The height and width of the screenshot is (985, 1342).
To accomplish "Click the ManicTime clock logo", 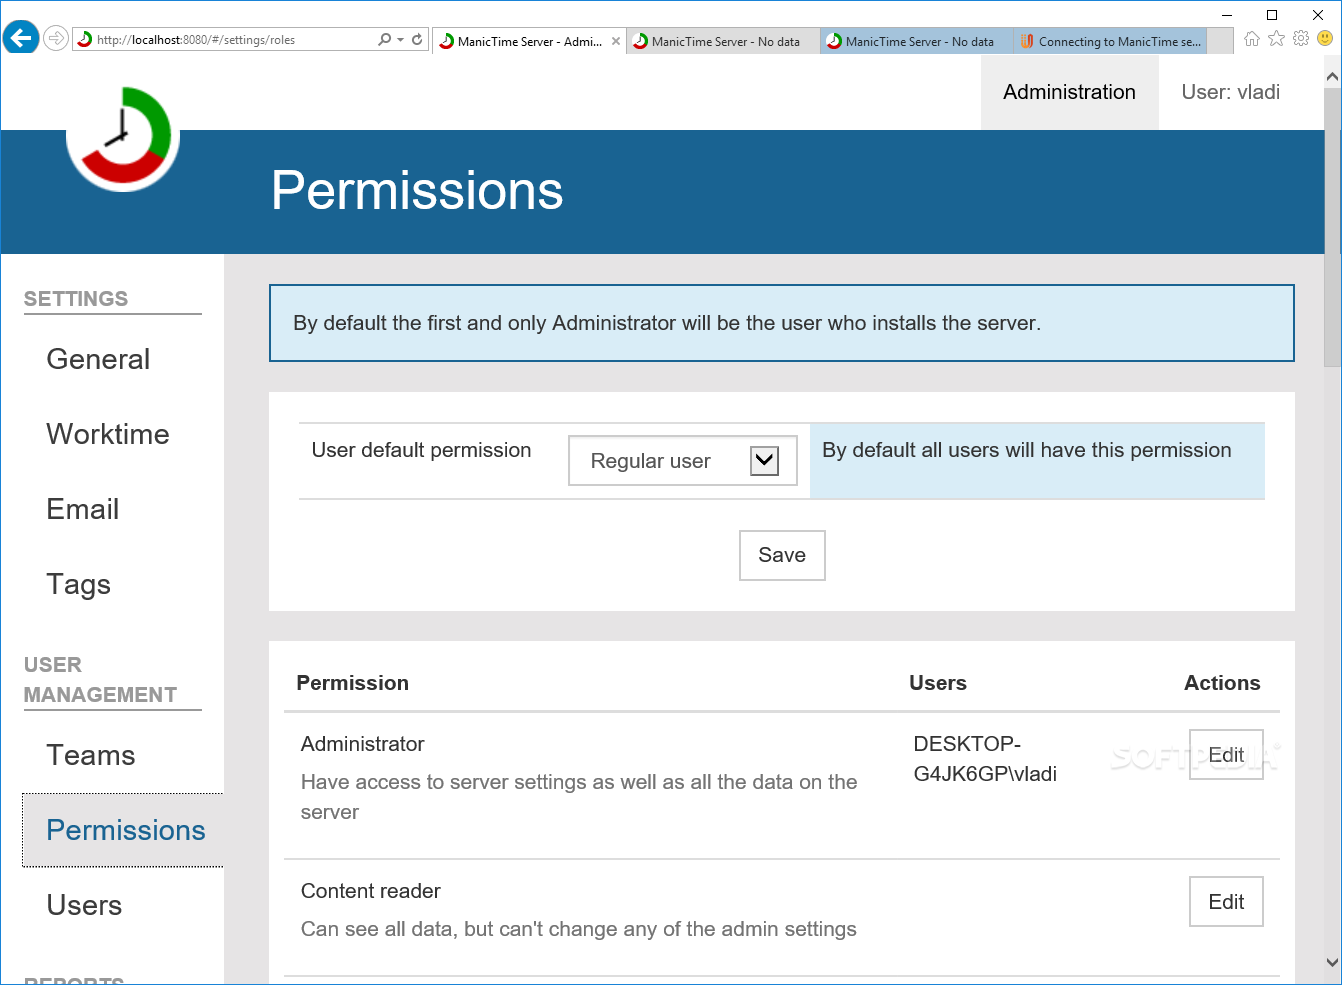I will [x=123, y=137].
